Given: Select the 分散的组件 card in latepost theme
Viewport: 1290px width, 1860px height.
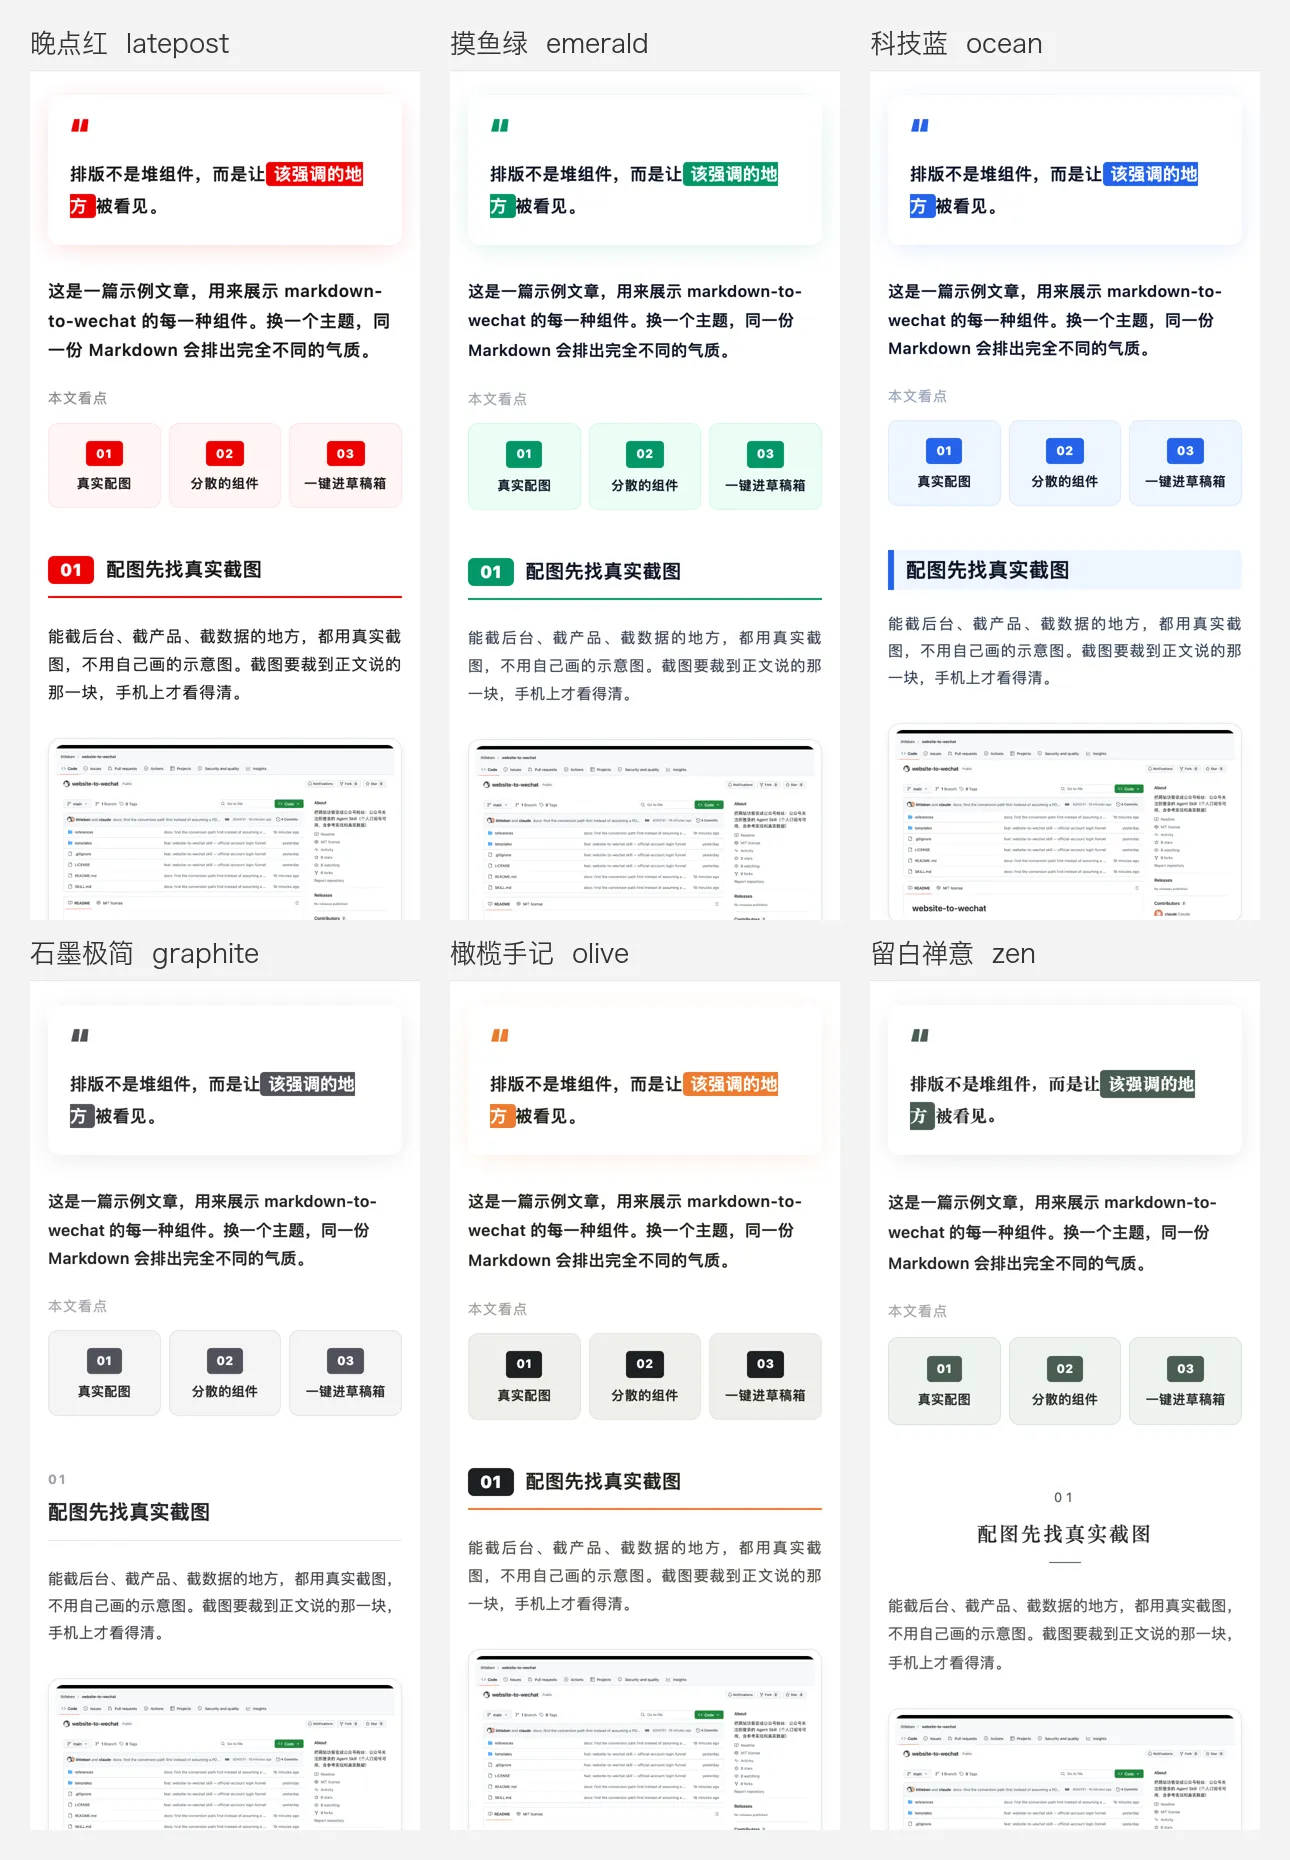Looking at the screenshot, I should pyautogui.click(x=225, y=466).
